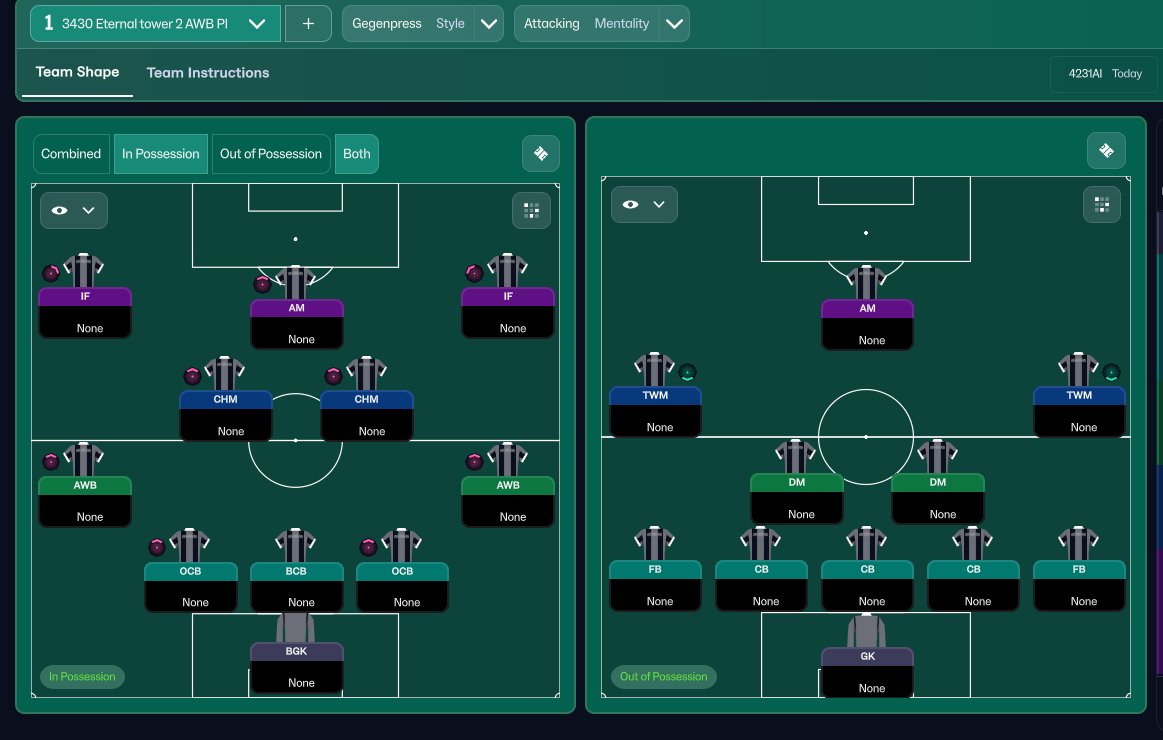Viewport: 1163px width, 740px height.
Task: Open player instructions icon beside left IF
Action: tap(50, 274)
